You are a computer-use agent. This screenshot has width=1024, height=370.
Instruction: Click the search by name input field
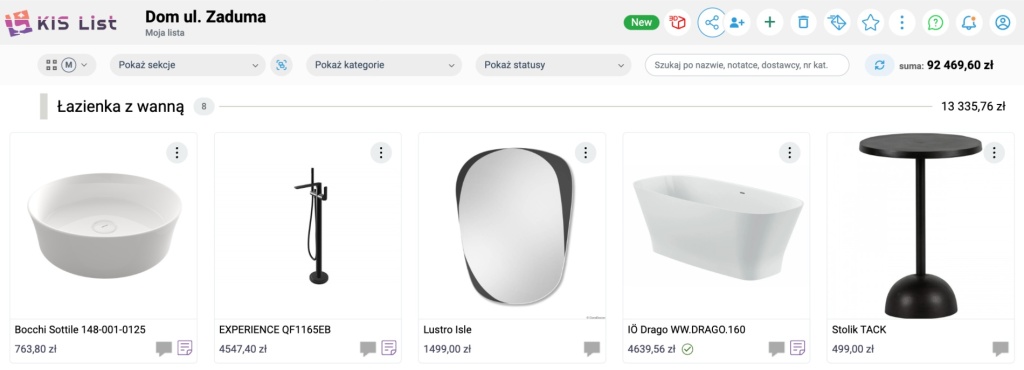(747, 65)
